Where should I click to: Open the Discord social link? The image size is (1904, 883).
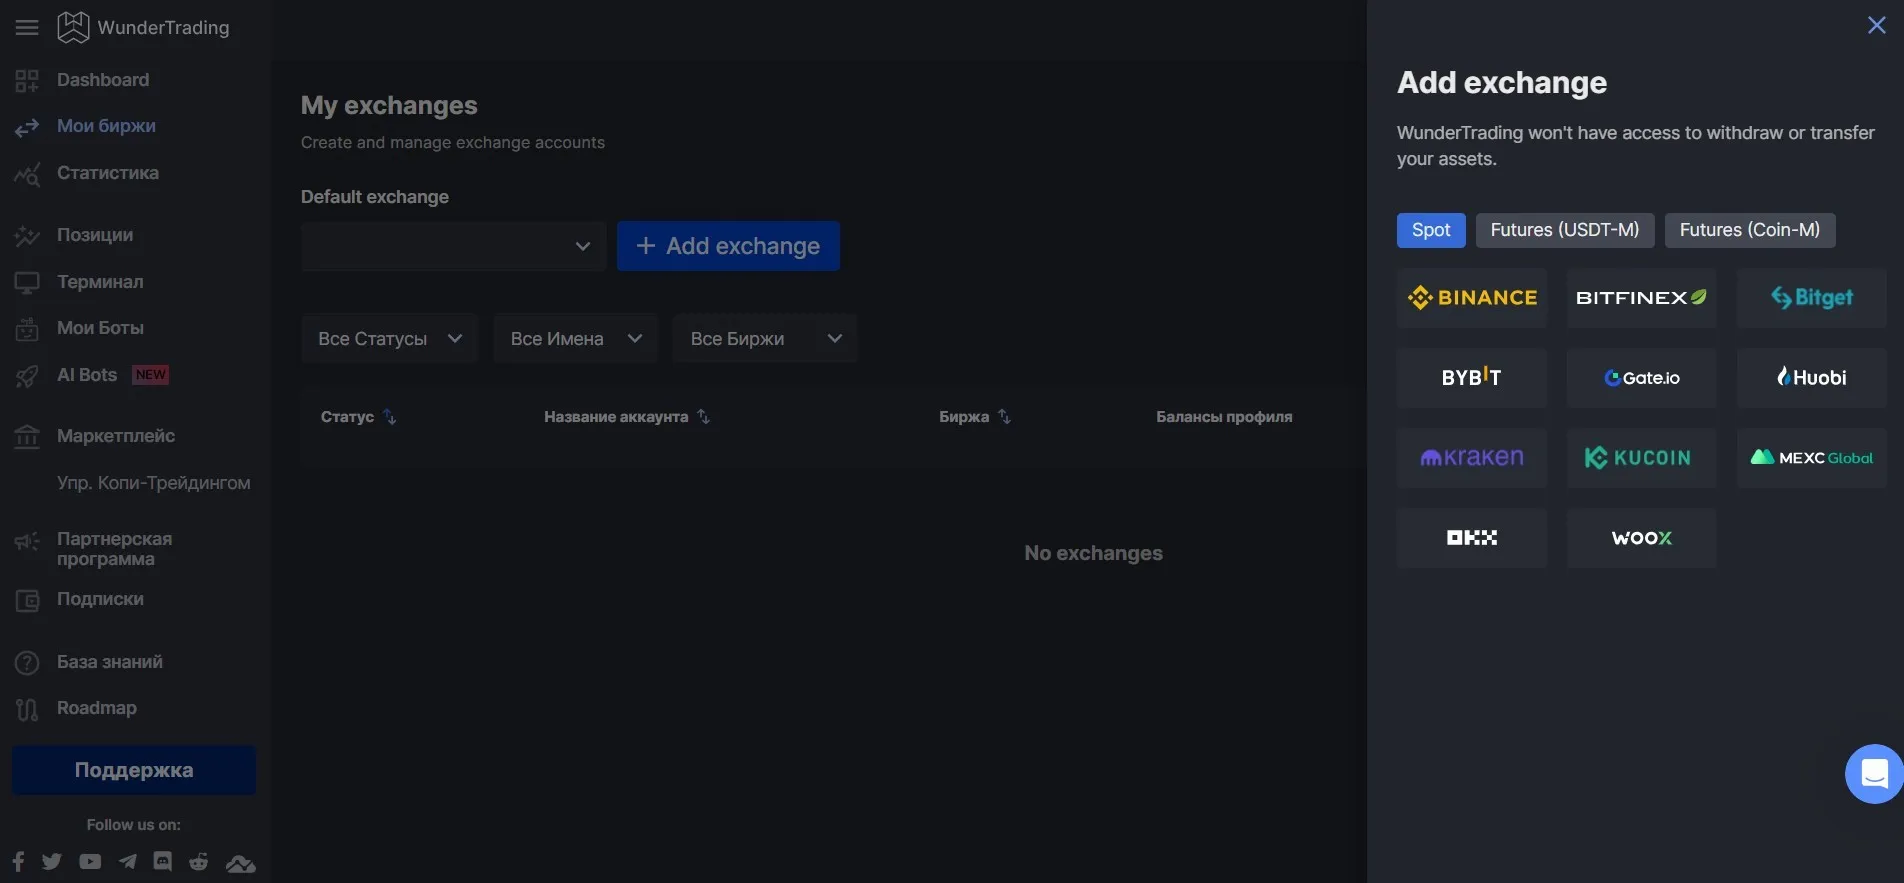tap(163, 862)
